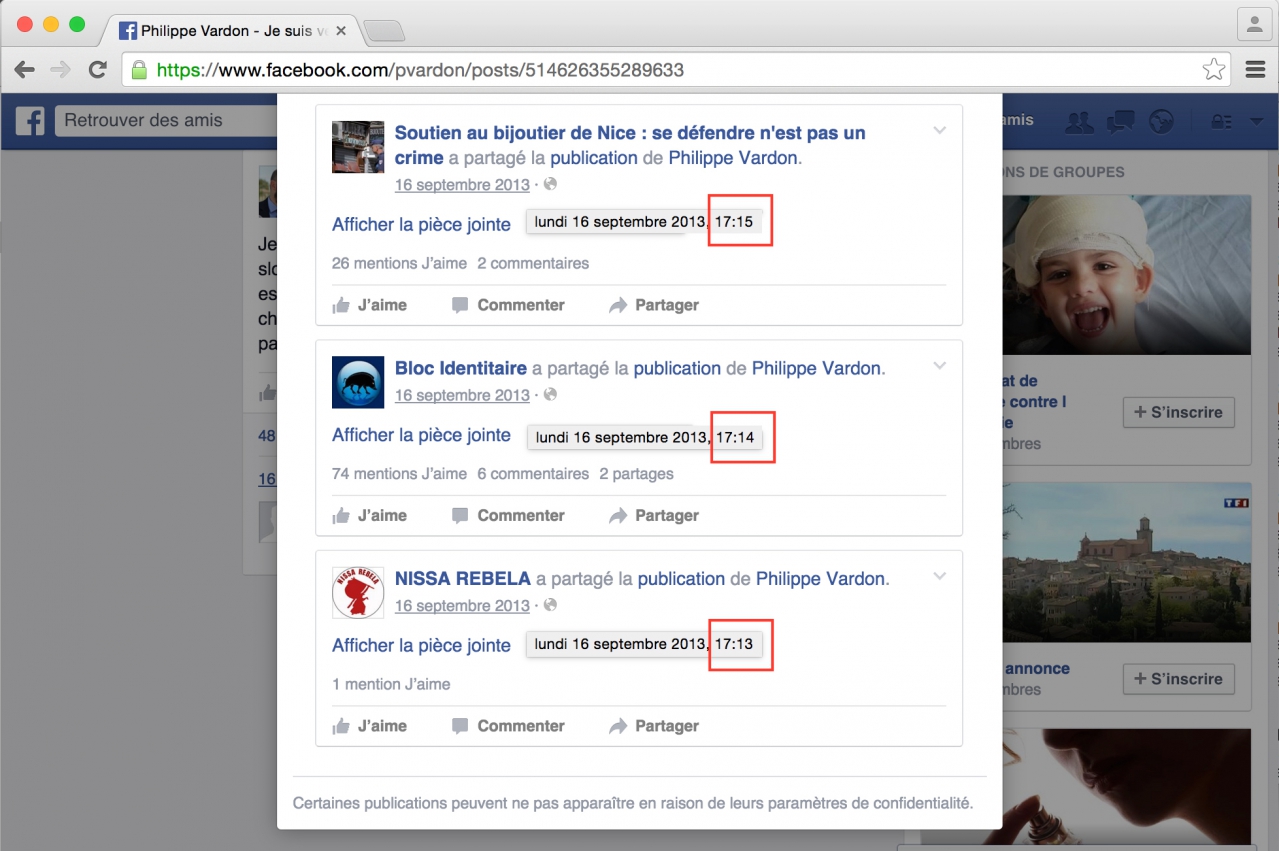Open the Soutien au bijoutier de Nice page link

pyautogui.click(x=630, y=145)
